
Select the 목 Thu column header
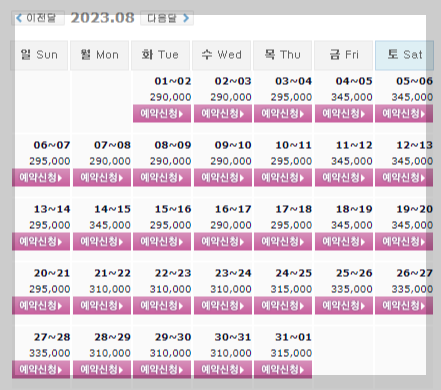282,55
